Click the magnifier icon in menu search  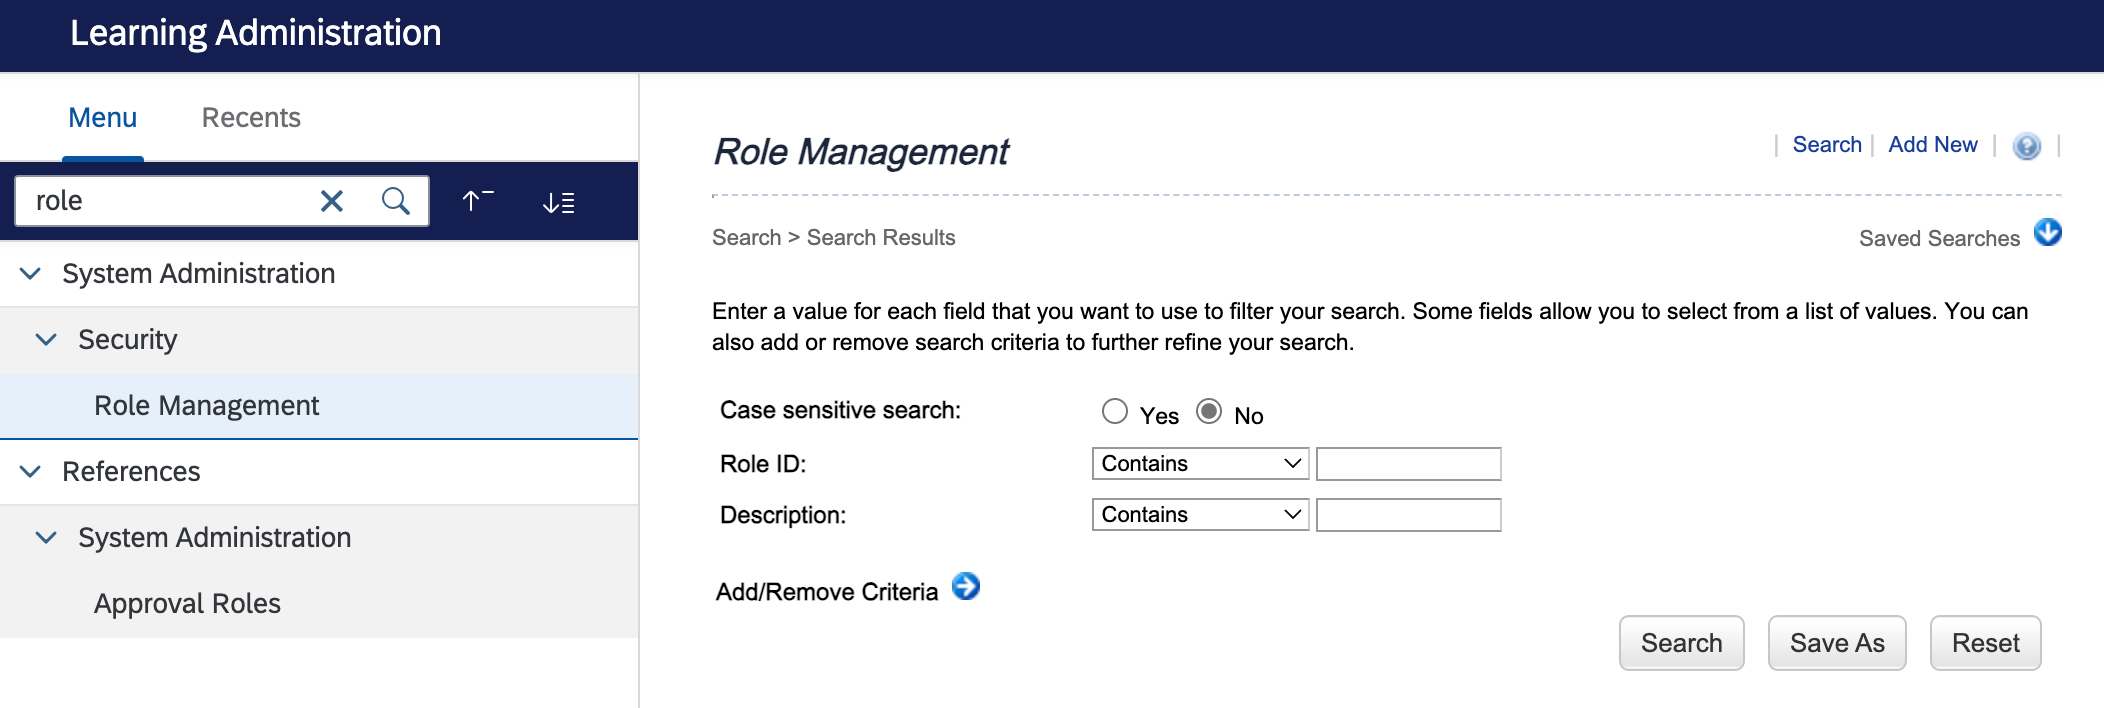(x=396, y=202)
